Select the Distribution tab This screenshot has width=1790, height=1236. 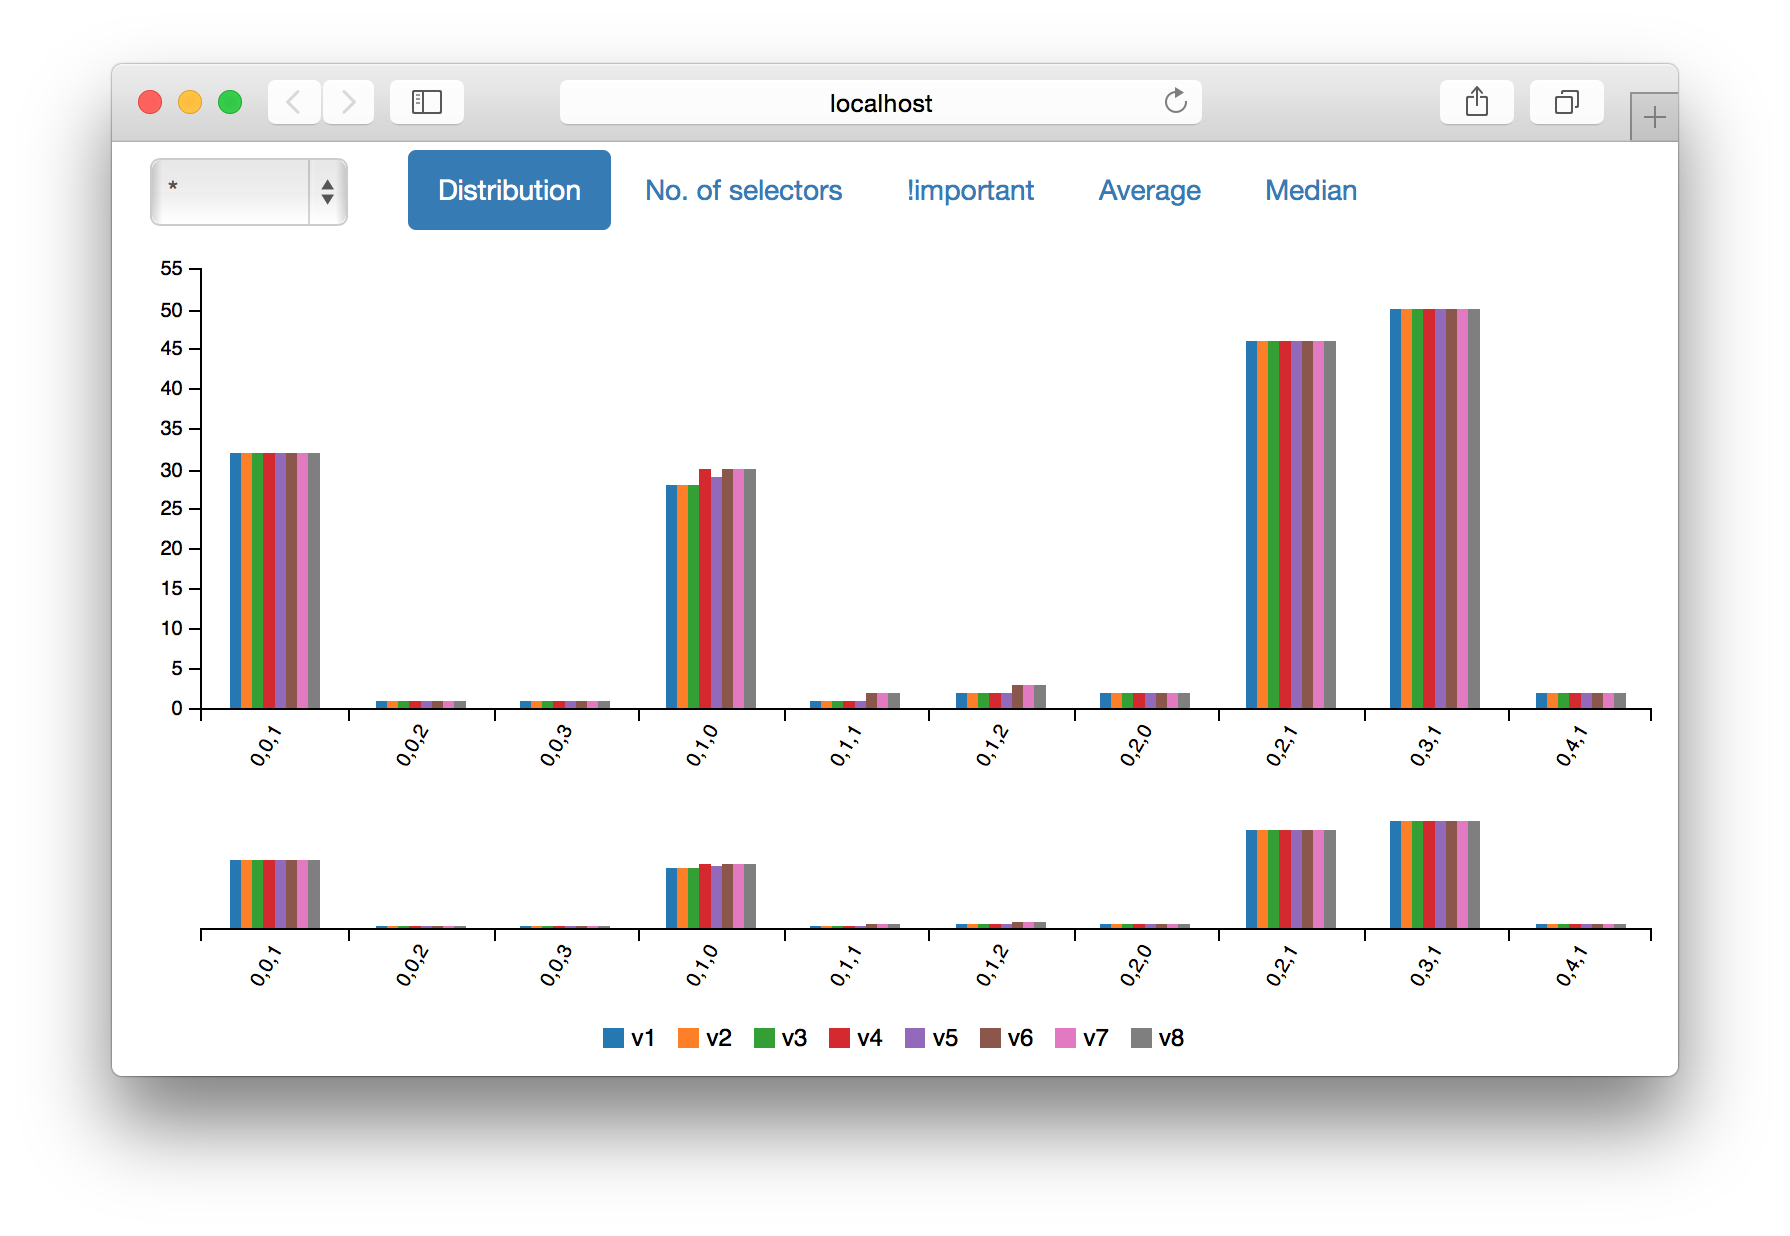509,190
